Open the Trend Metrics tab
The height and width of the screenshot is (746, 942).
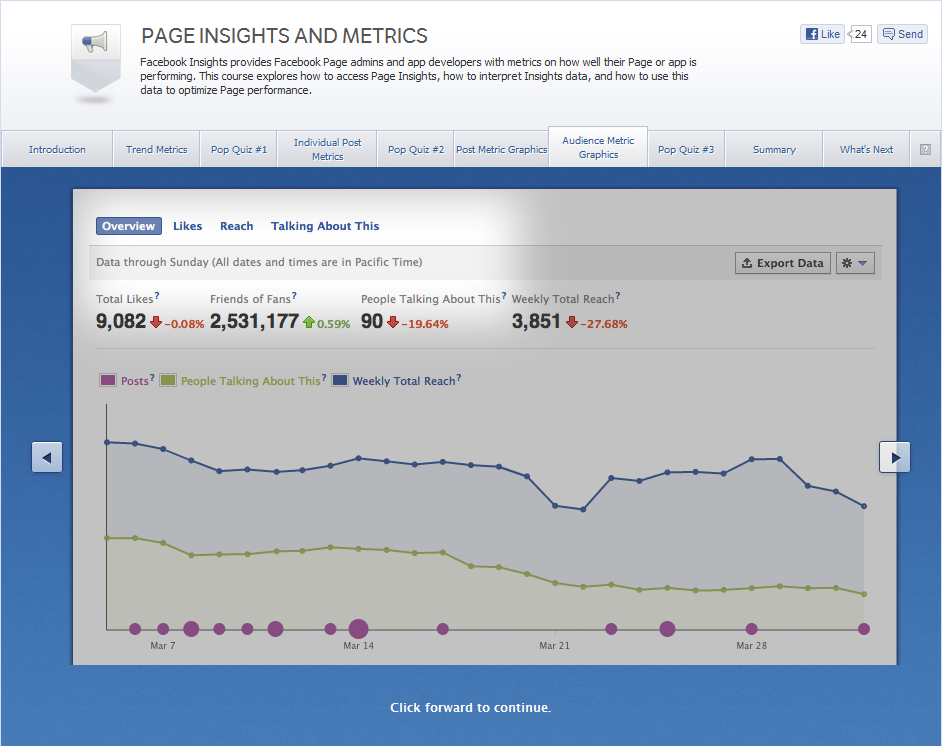[156, 150]
